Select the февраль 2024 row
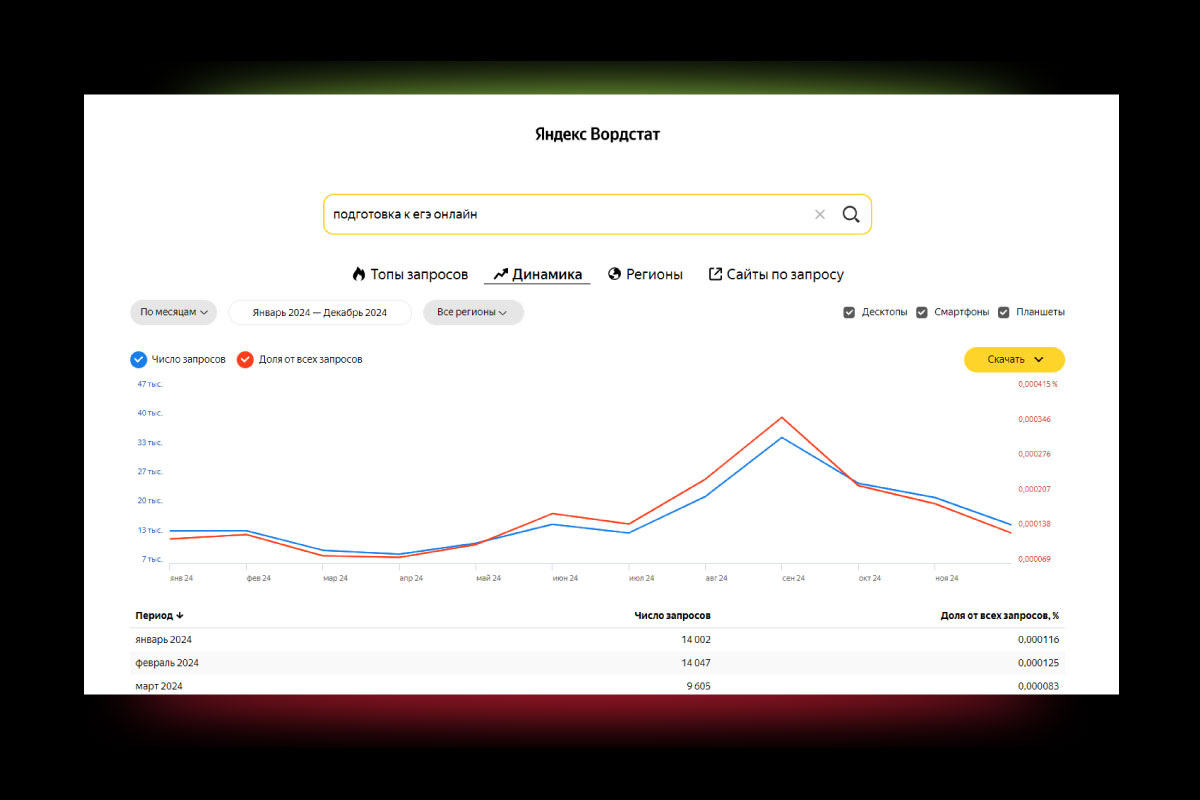The height and width of the screenshot is (800, 1200). coord(597,663)
